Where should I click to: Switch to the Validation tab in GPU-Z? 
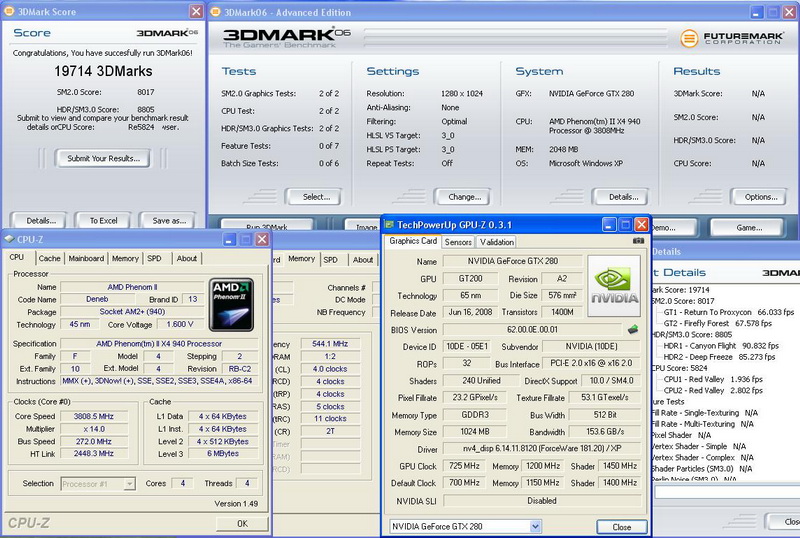click(x=496, y=242)
